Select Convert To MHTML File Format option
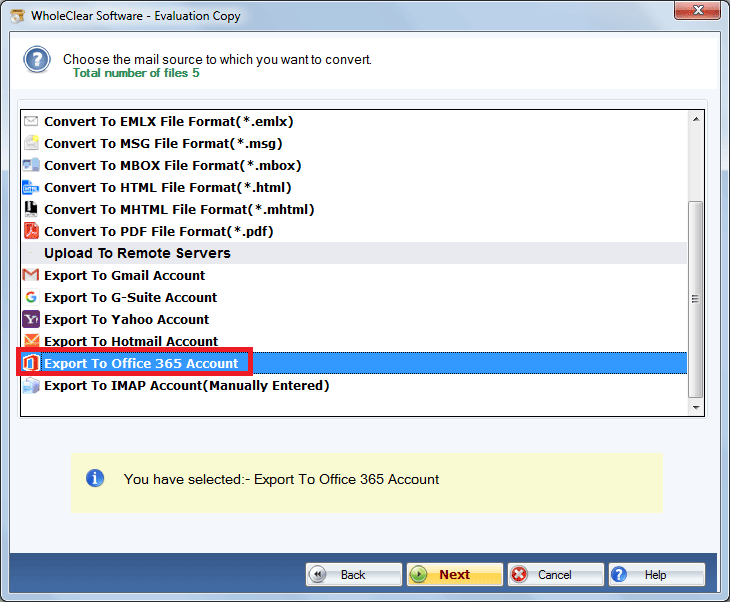 pyautogui.click(x=179, y=209)
